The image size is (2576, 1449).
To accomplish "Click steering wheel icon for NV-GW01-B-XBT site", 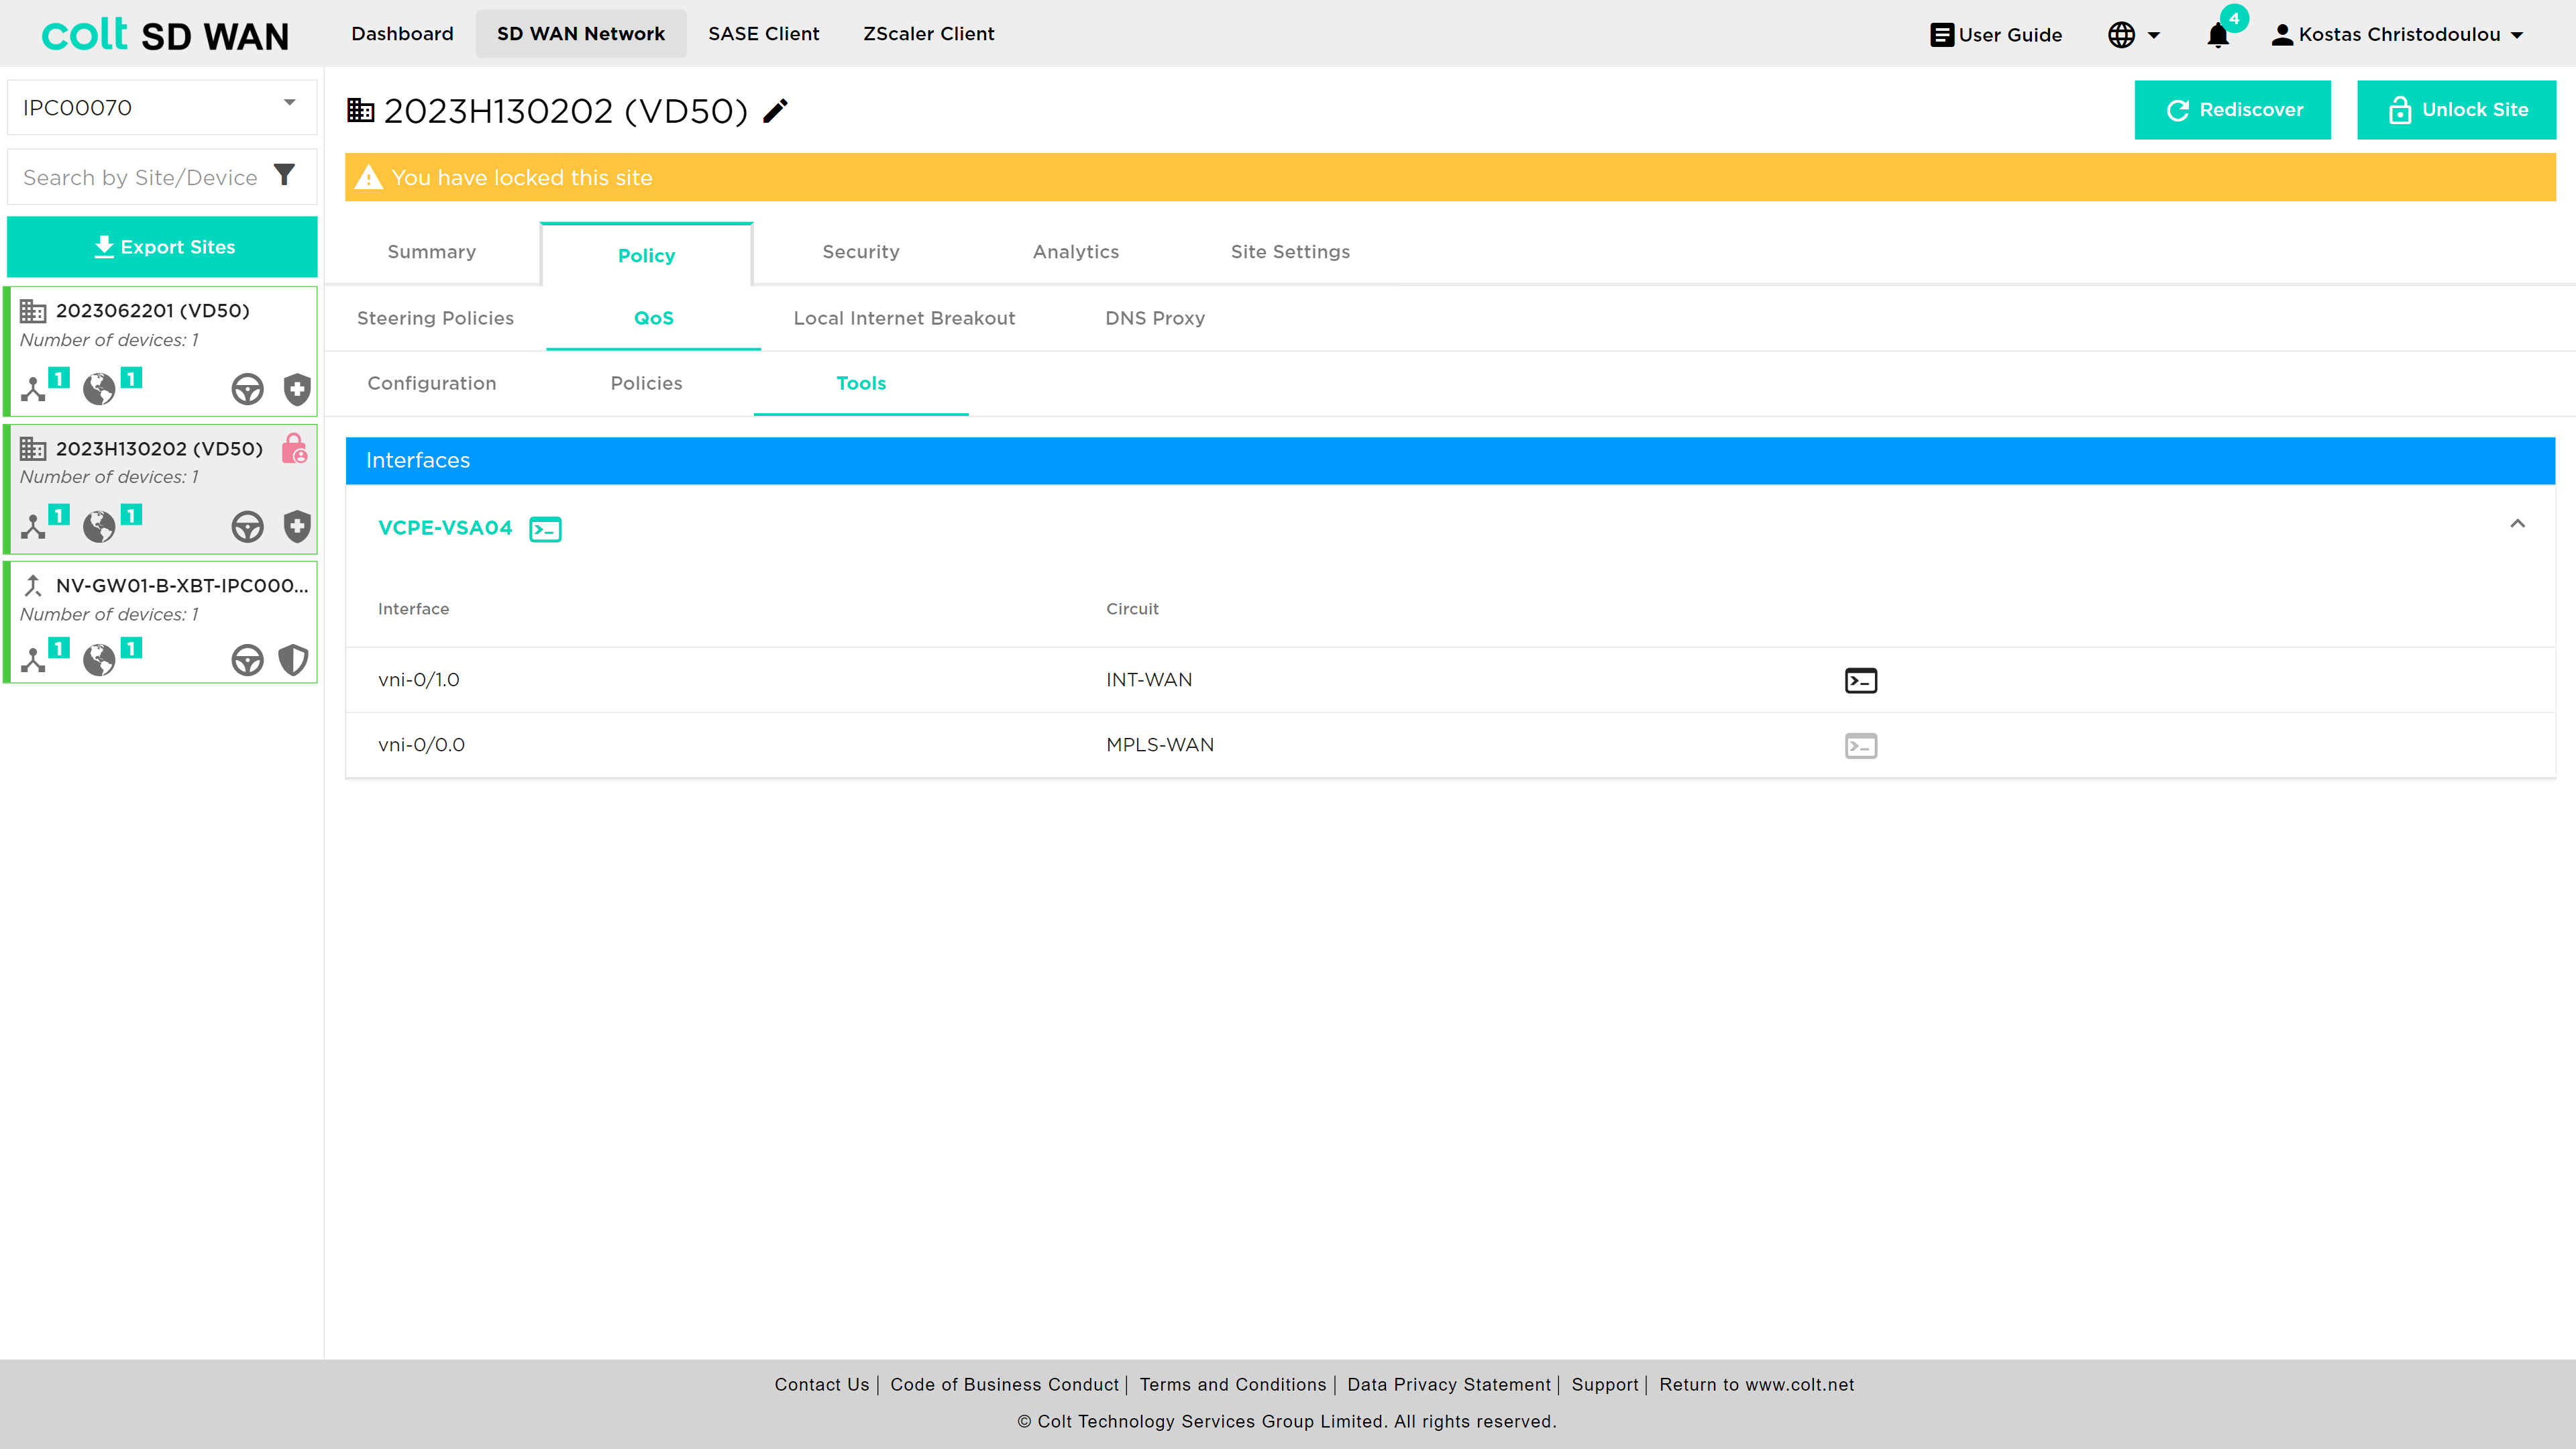I will [247, 660].
